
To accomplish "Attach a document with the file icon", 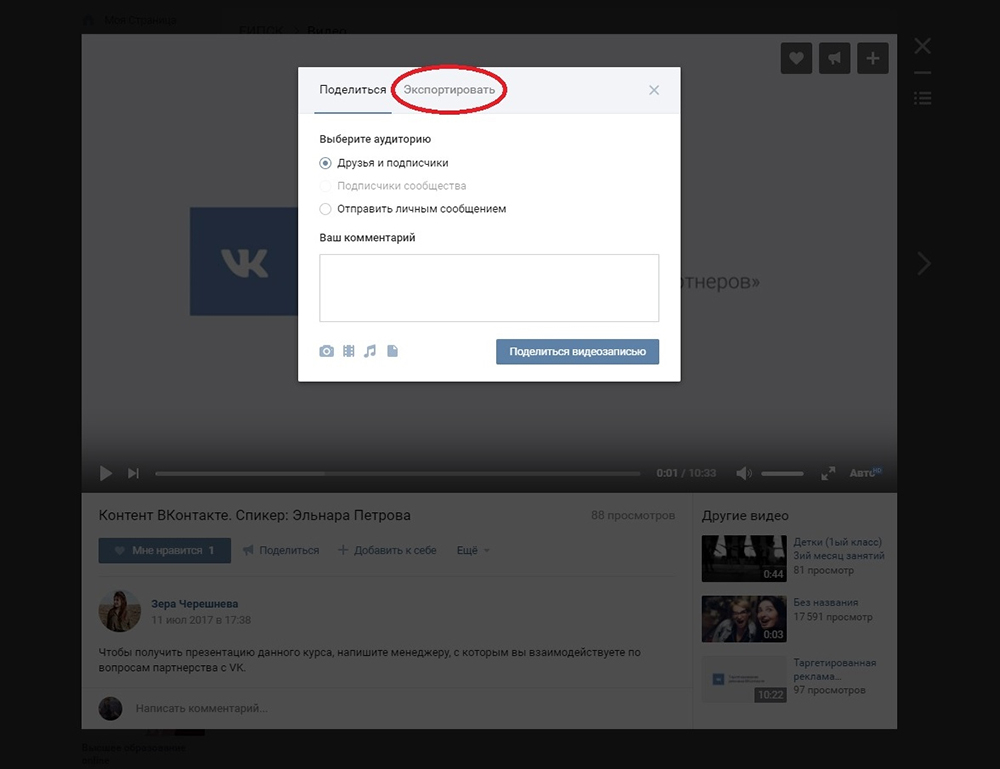I will tap(392, 351).
